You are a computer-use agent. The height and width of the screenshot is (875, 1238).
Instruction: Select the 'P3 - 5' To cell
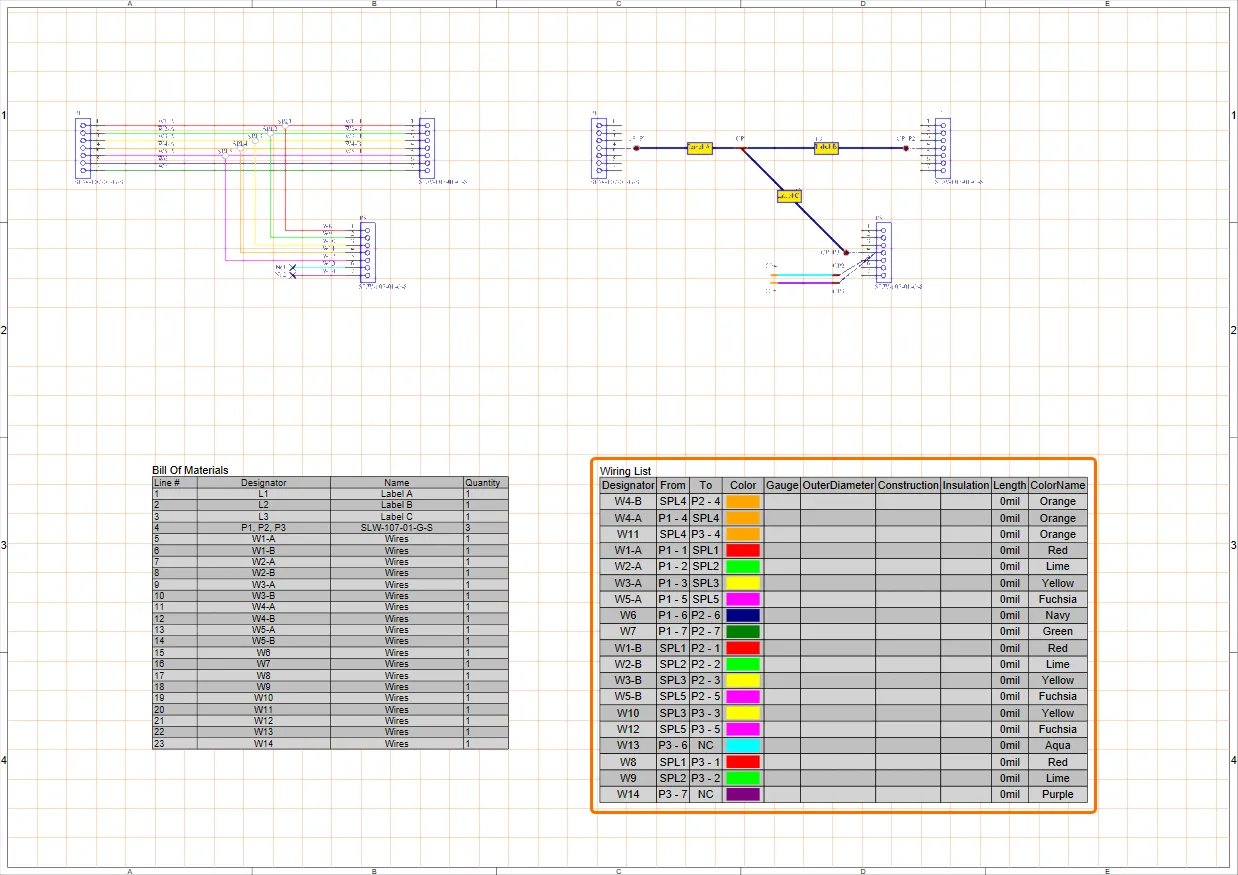706,729
